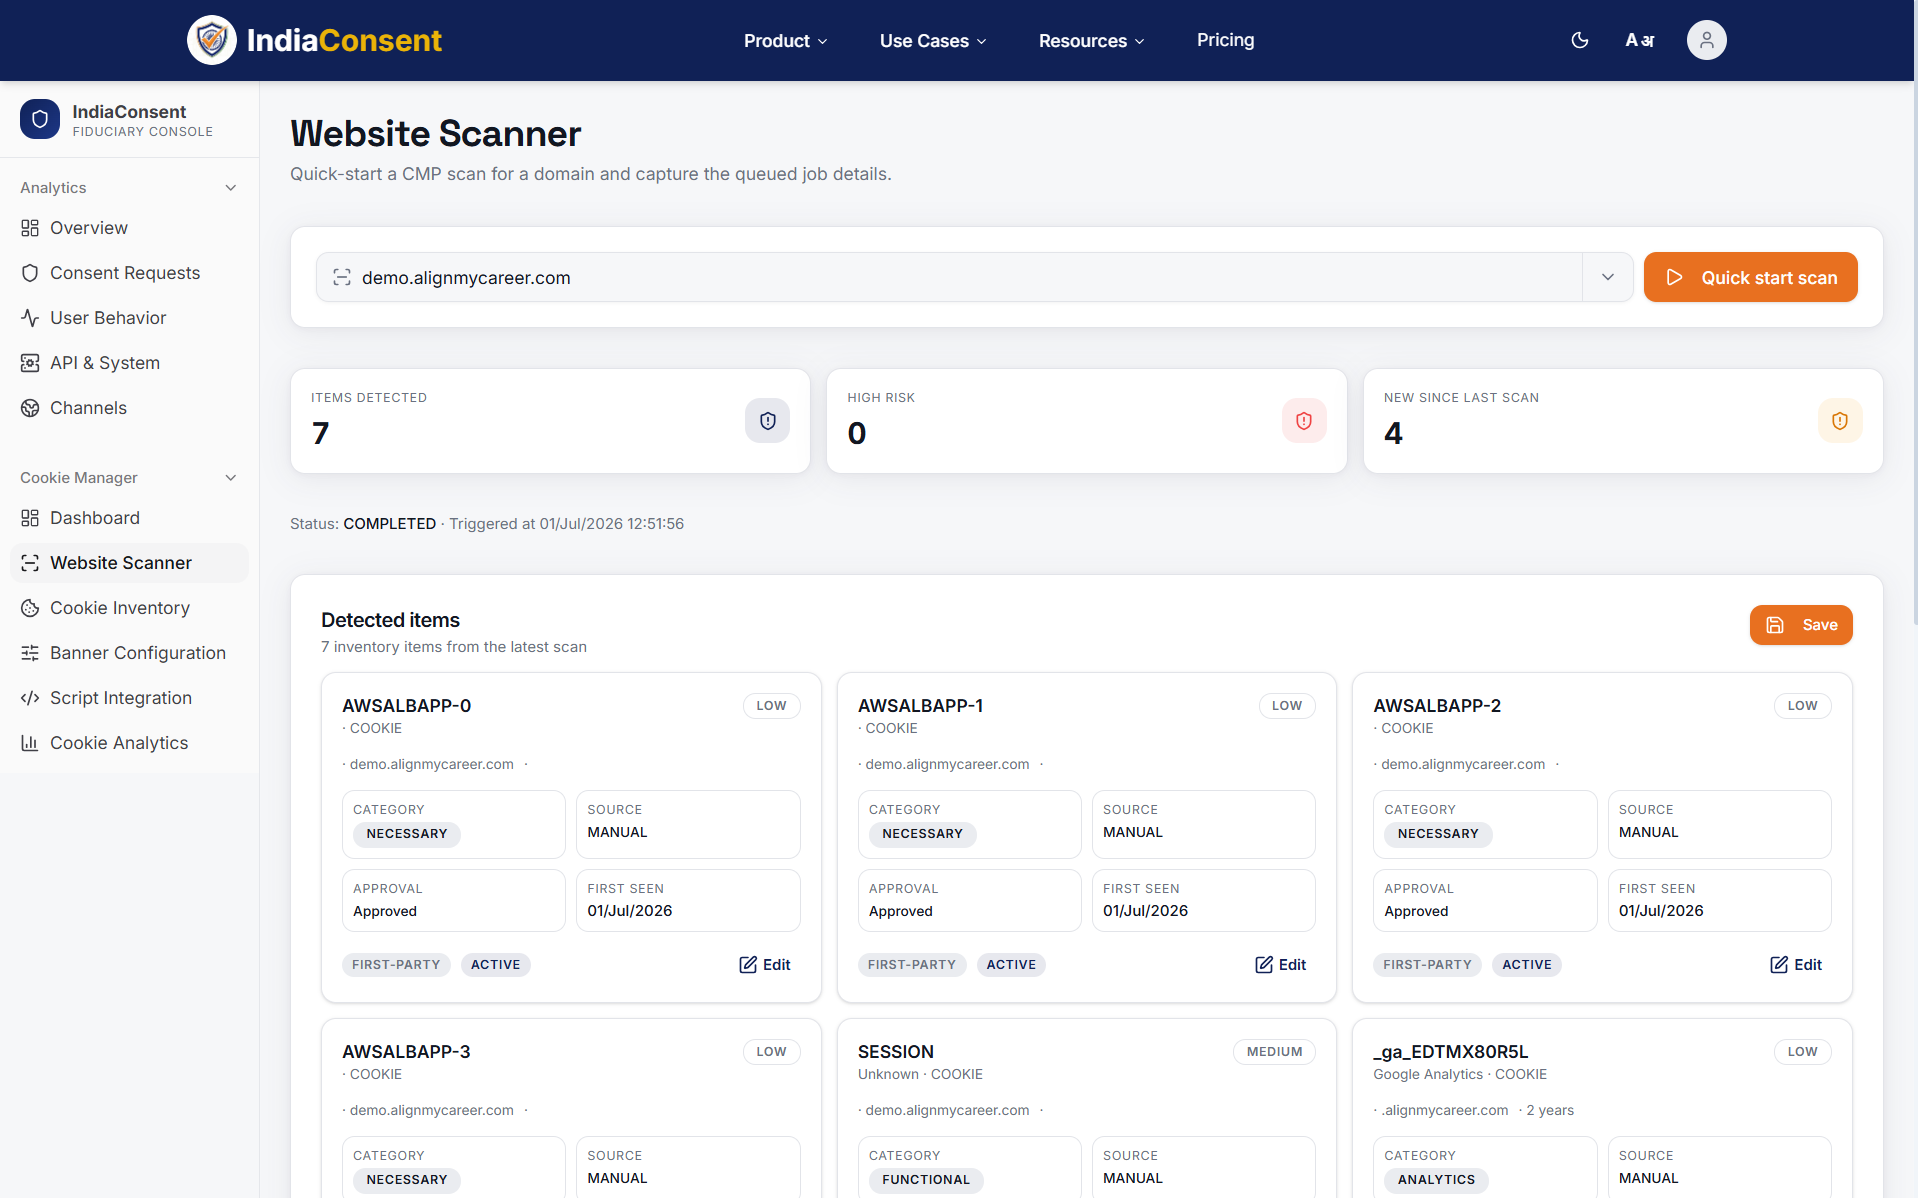Click the Dashboard grid icon

click(x=30, y=518)
